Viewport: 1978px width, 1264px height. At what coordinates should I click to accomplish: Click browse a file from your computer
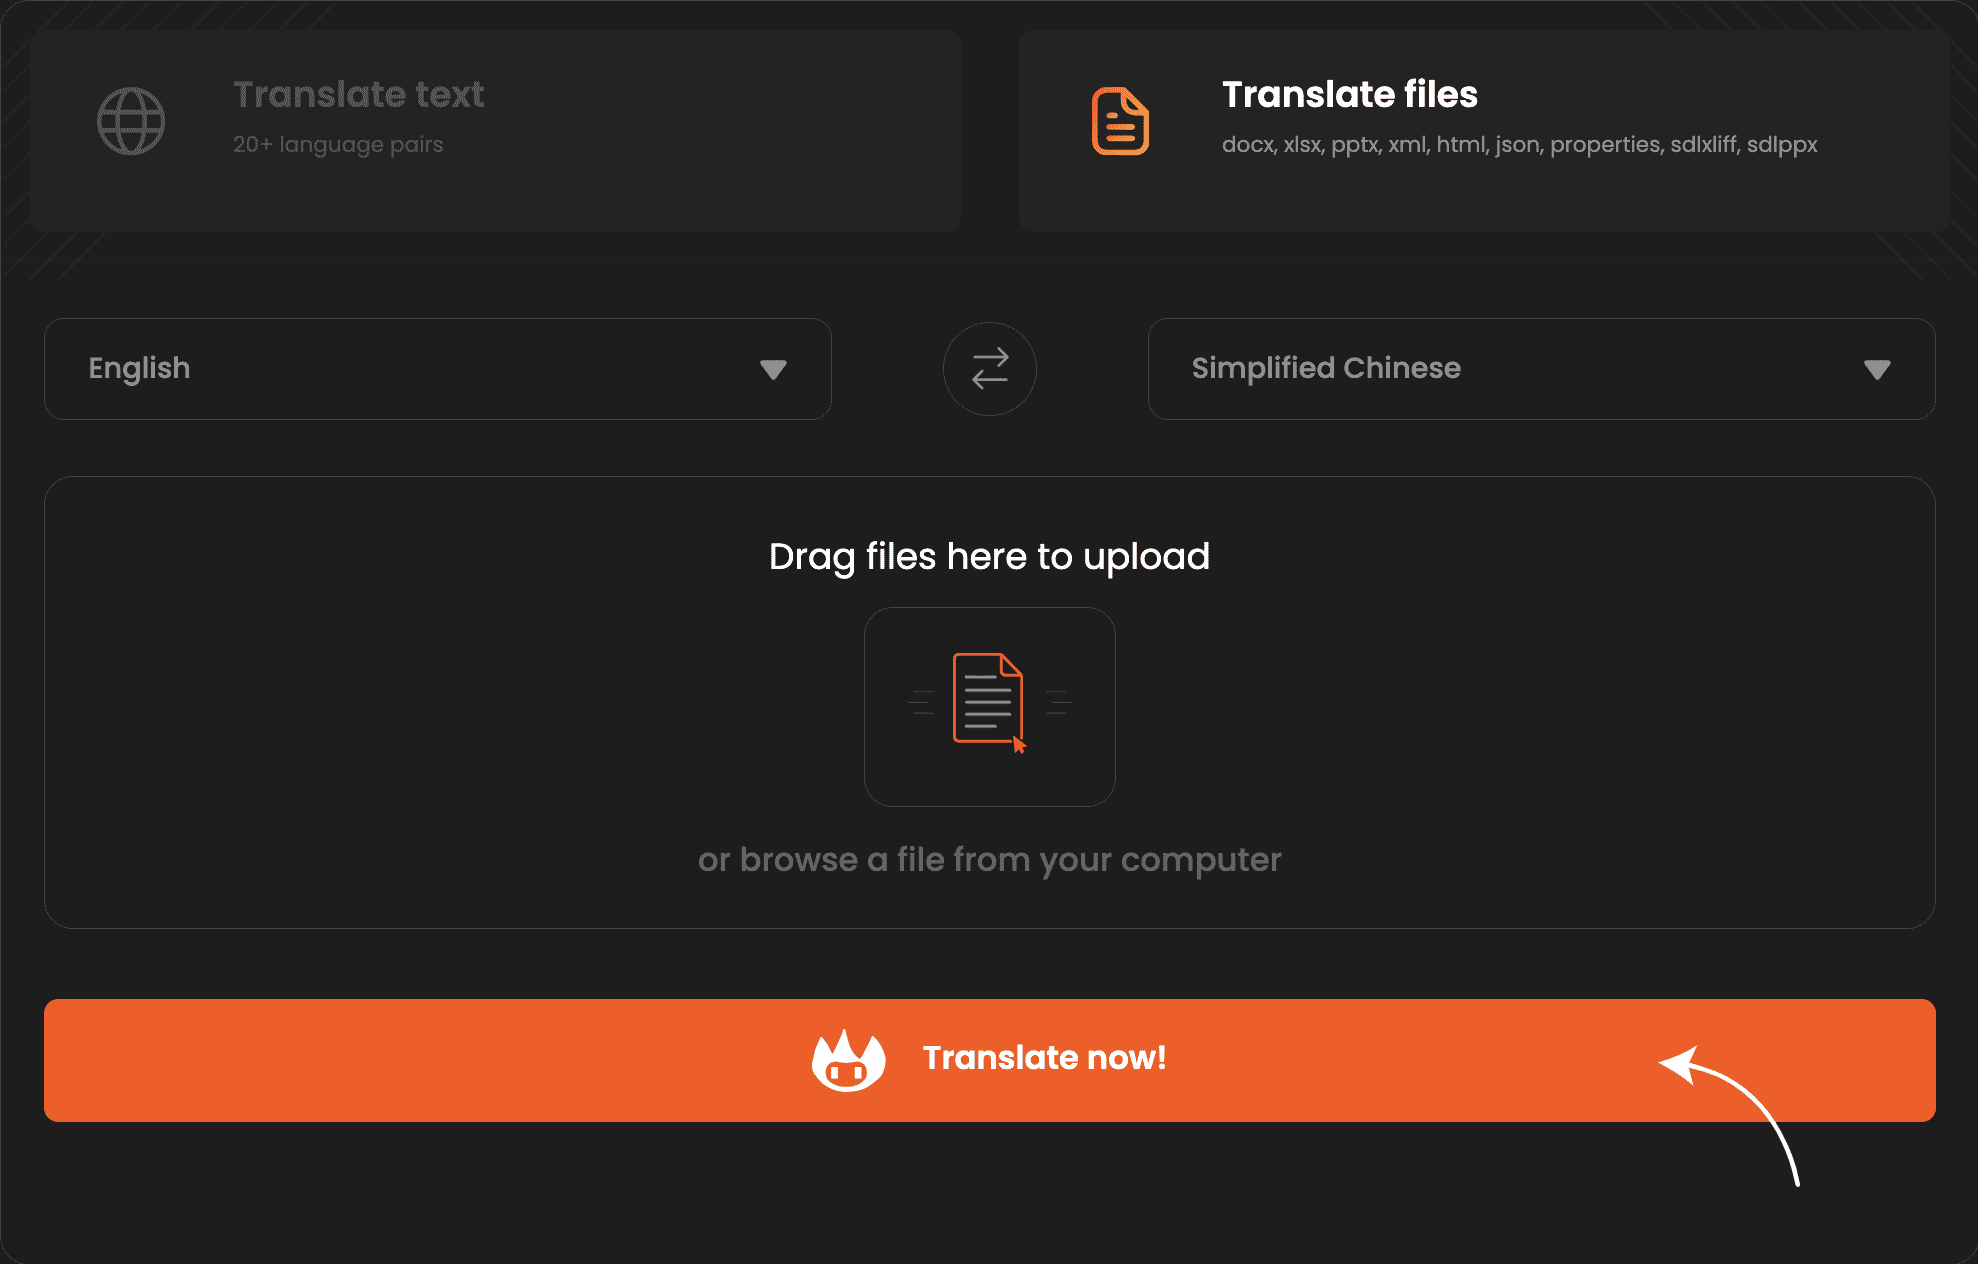click(x=989, y=860)
